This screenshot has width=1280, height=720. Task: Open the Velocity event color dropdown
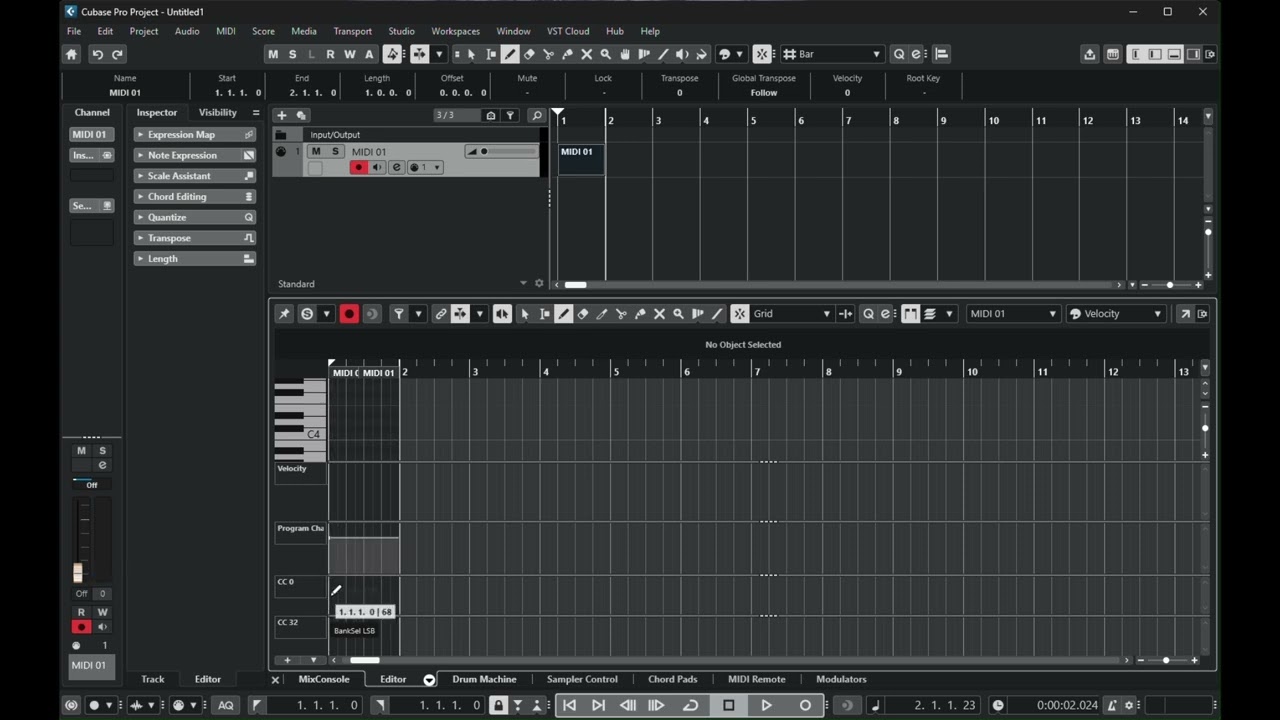(1116, 314)
